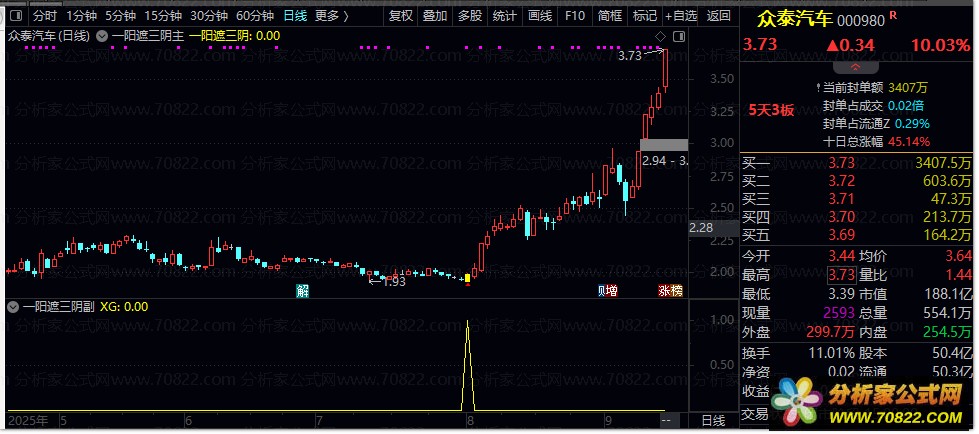
Task: Click the 十日总涨幅 45.14% row
Action: coord(876,141)
